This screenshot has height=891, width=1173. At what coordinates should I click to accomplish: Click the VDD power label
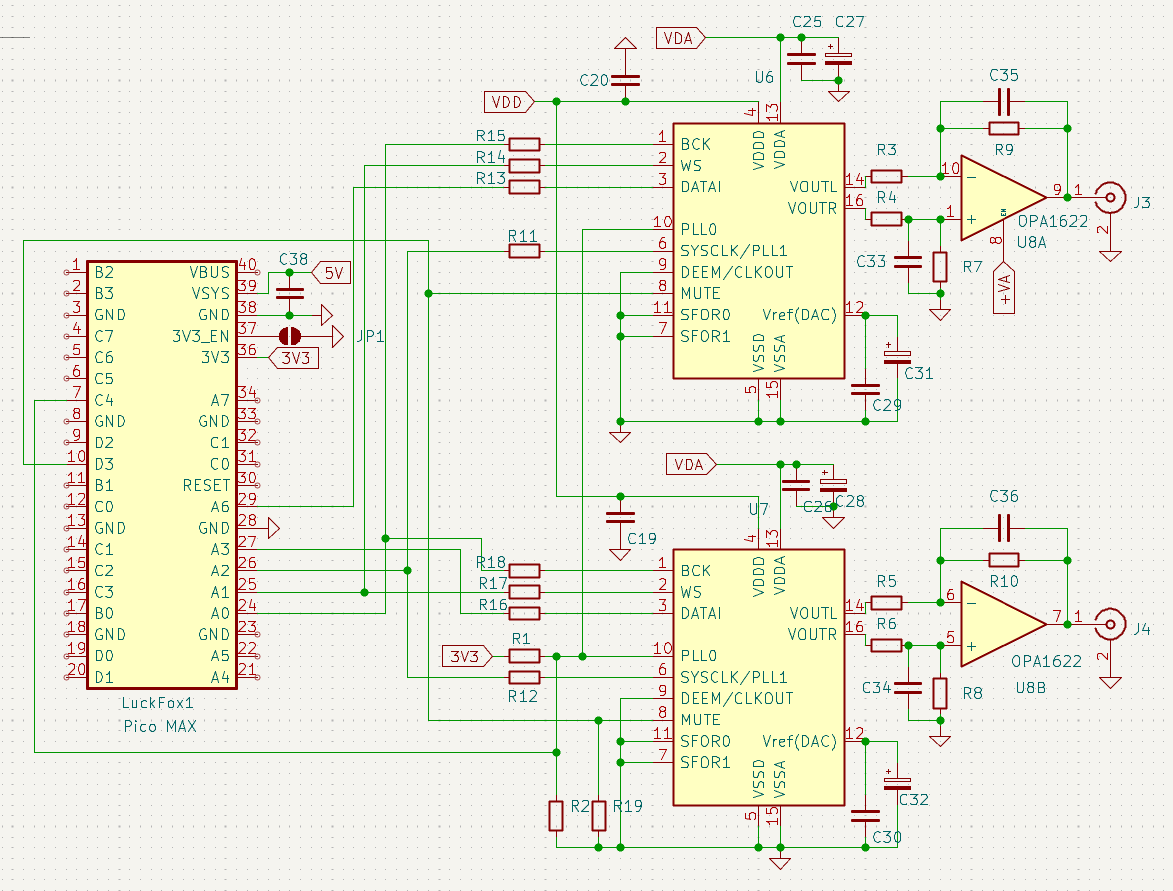pos(510,101)
